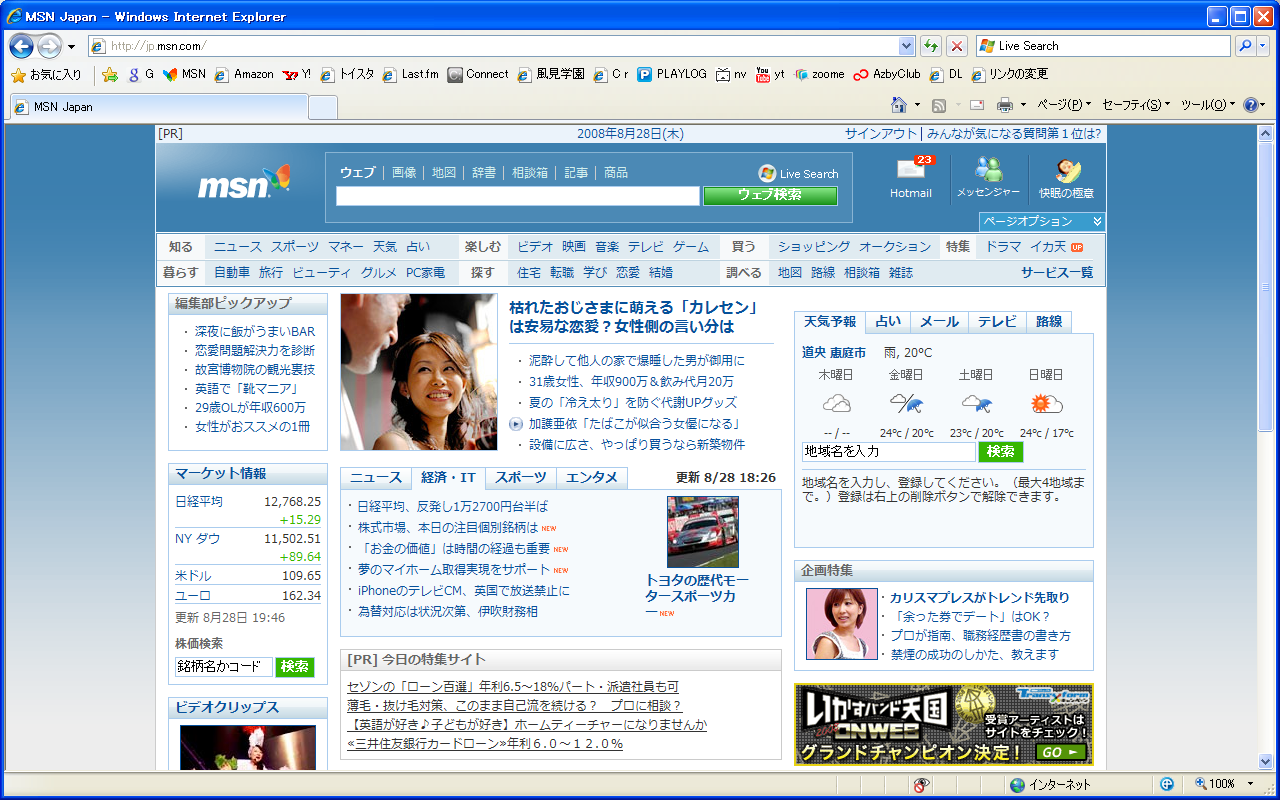Switch to the エンタメ news tab

pyautogui.click(x=592, y=478)
